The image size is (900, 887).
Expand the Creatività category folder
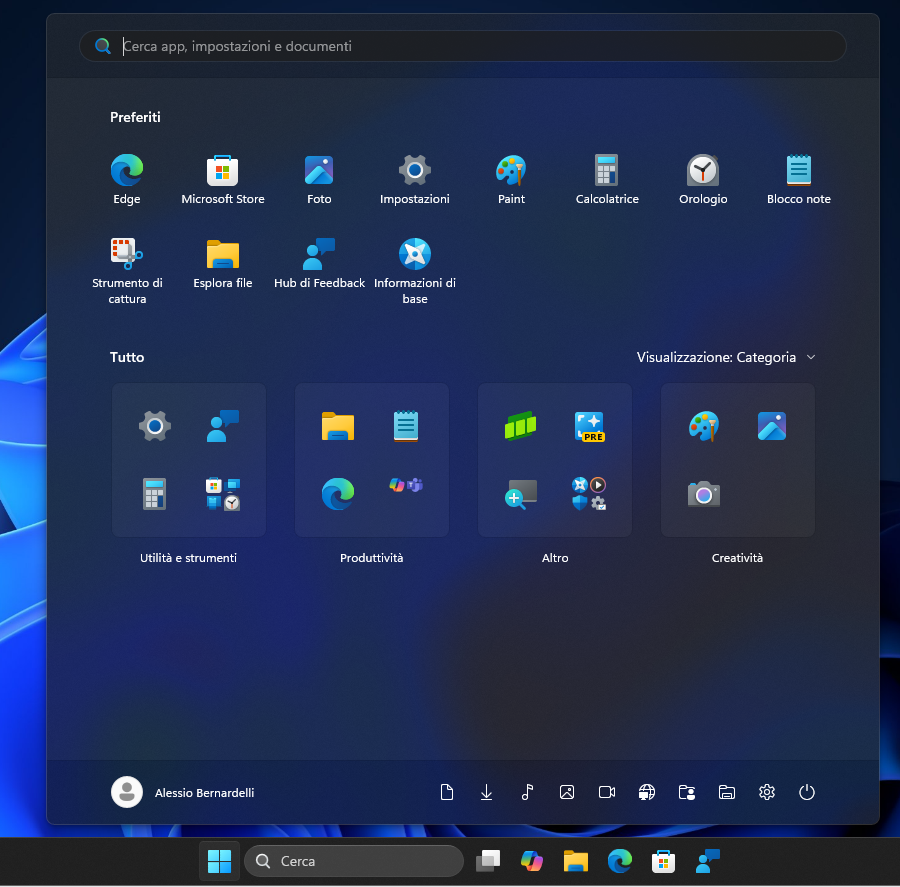pos(737,460)
